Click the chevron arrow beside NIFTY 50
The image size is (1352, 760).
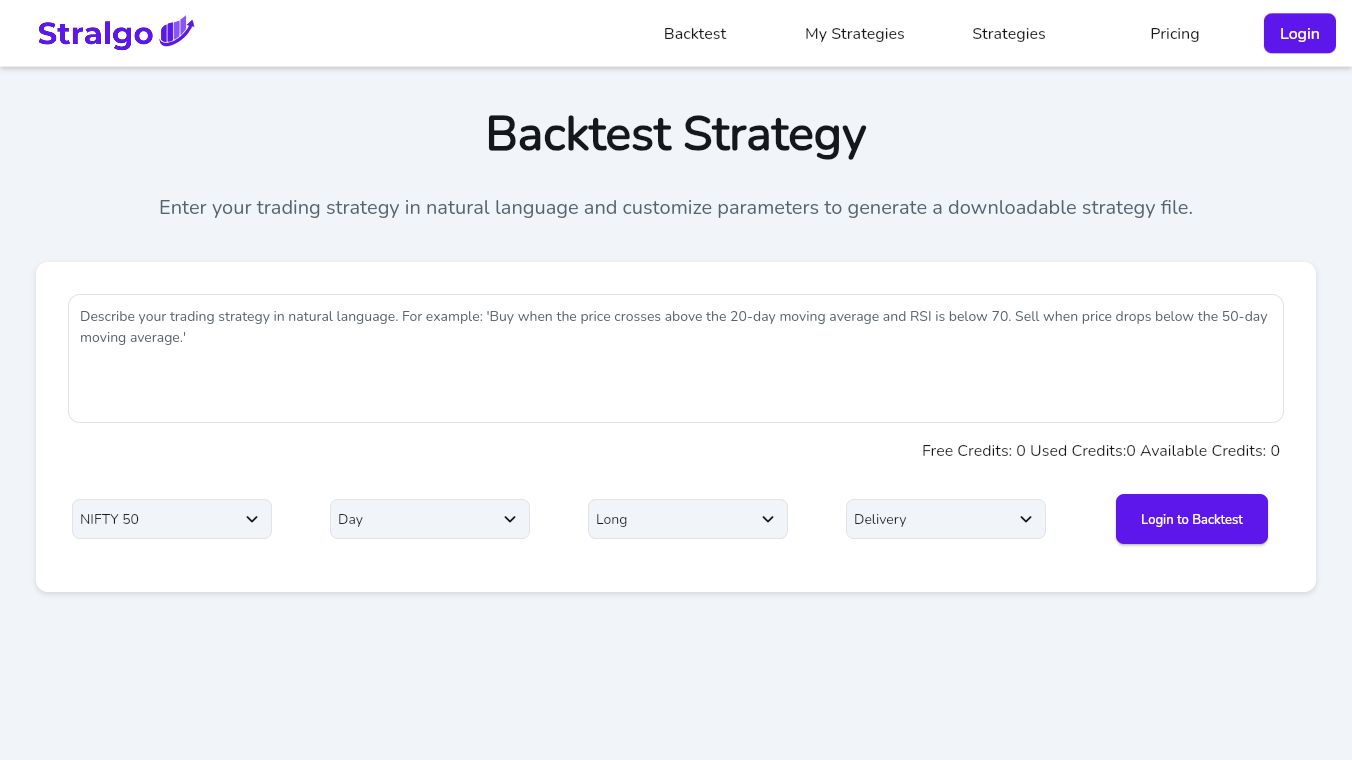pos(252,519)
